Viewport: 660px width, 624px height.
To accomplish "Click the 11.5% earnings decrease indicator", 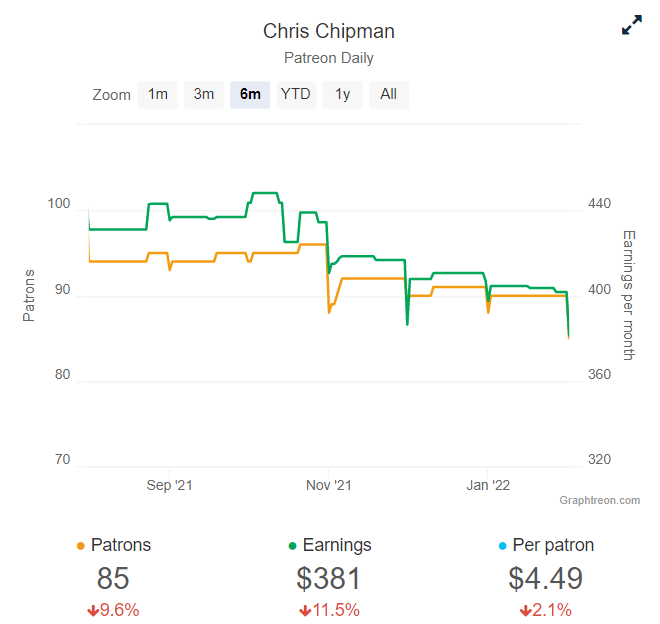I will (329, 610).
